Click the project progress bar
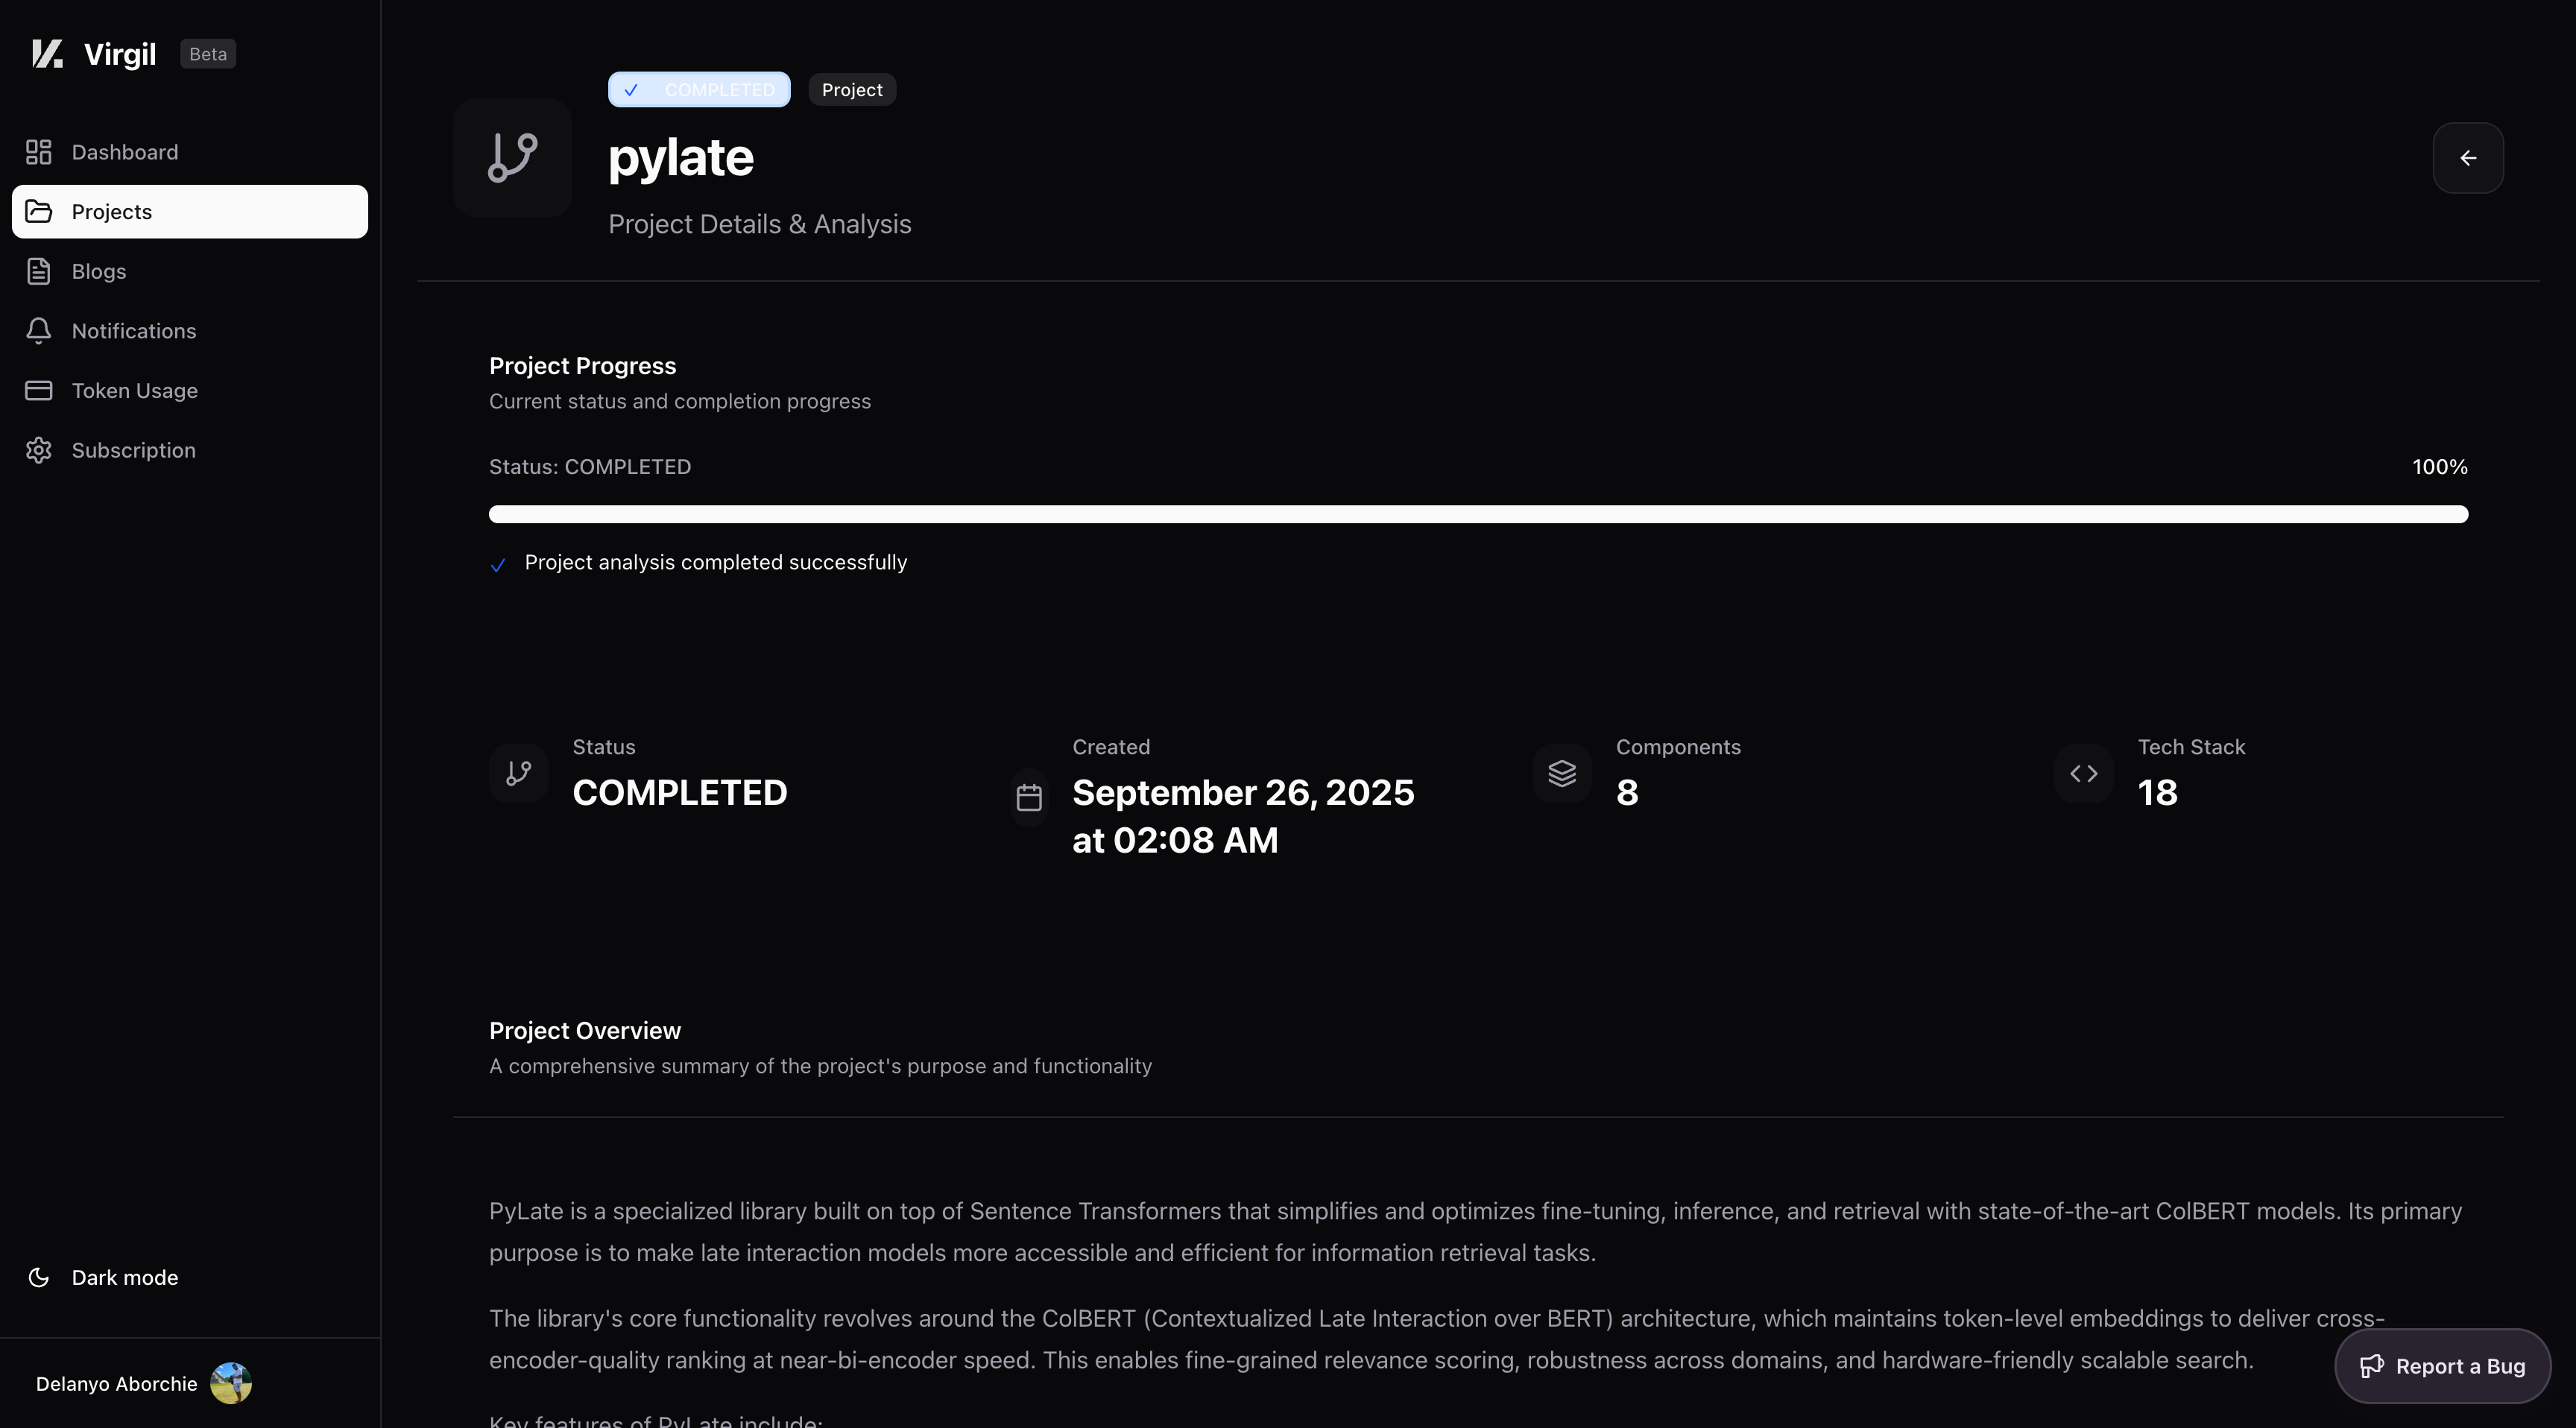This screenshot has height=1428, width=2576. pos(1477,514)
